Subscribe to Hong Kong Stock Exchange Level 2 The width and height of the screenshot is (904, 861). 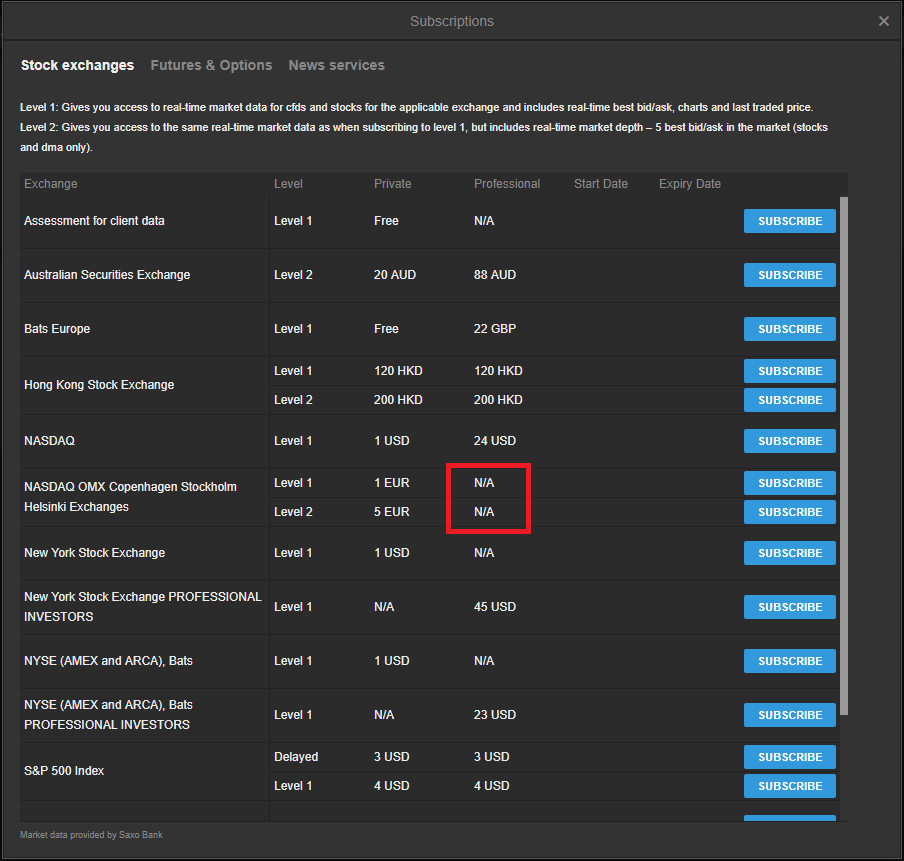pyautogui.click(x=789, y=400)
